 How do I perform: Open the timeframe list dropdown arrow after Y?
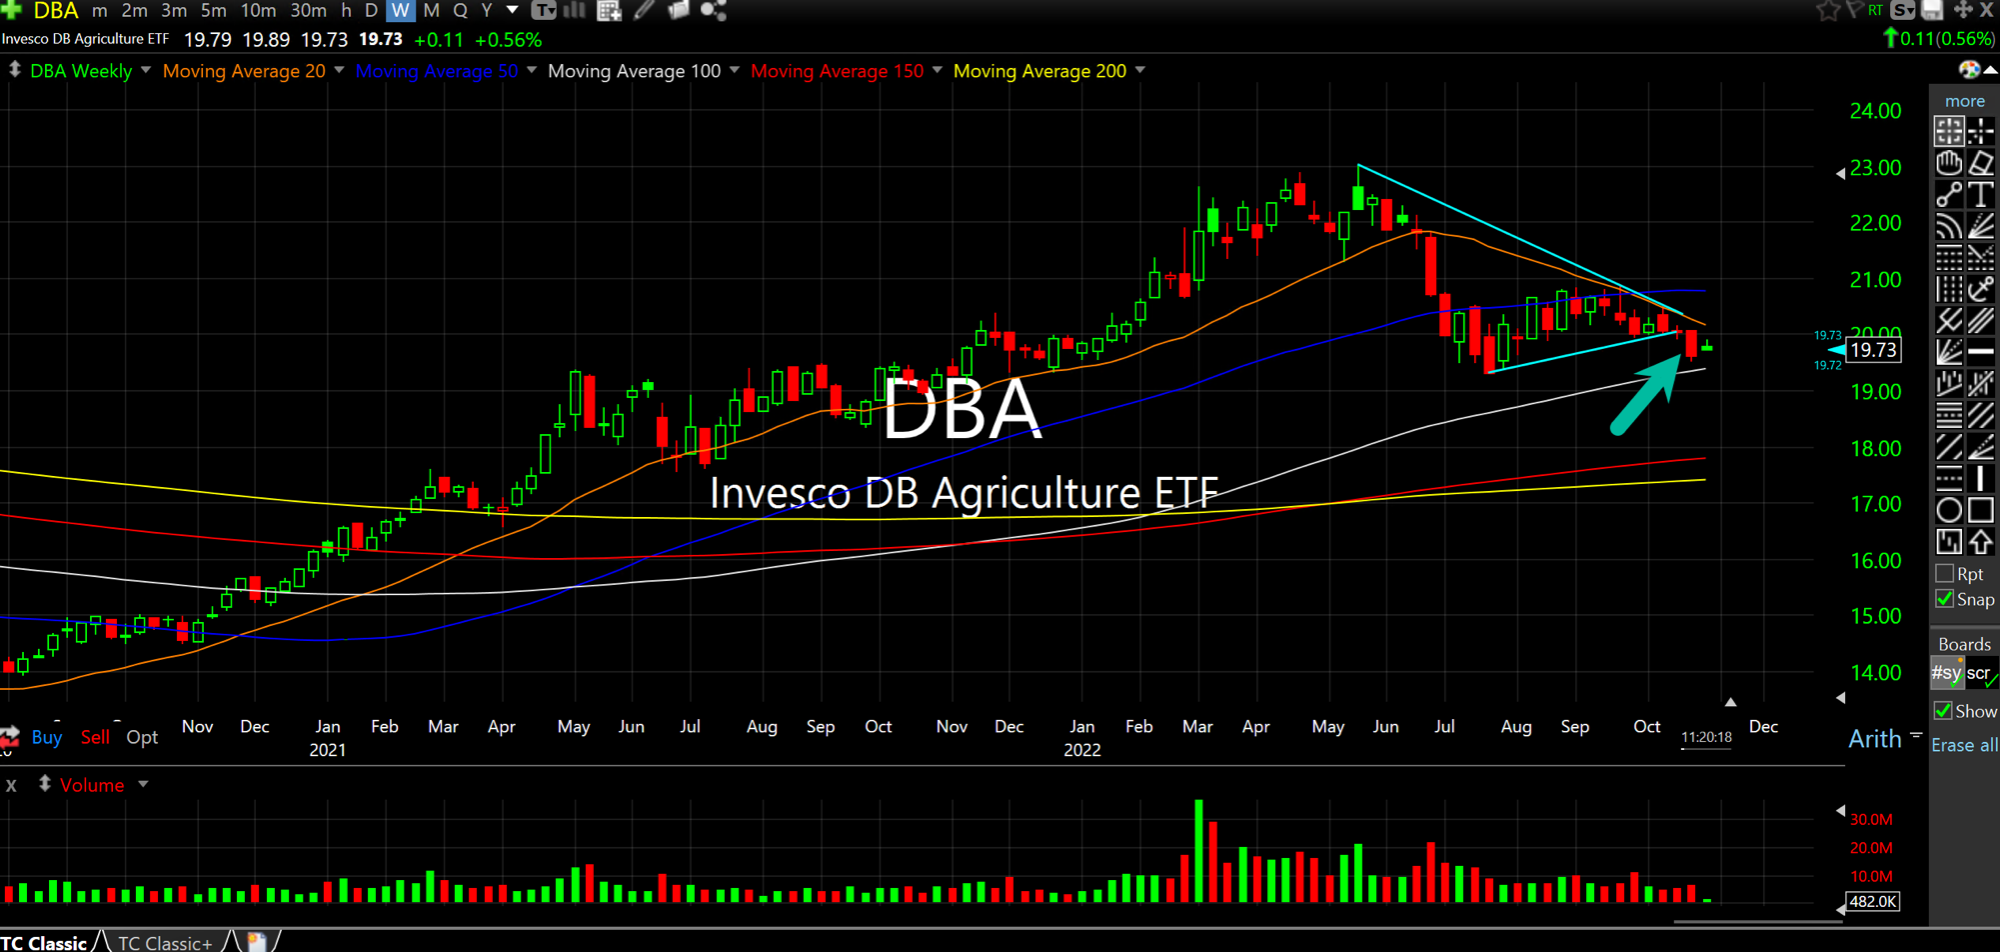(x=512, y=10)
